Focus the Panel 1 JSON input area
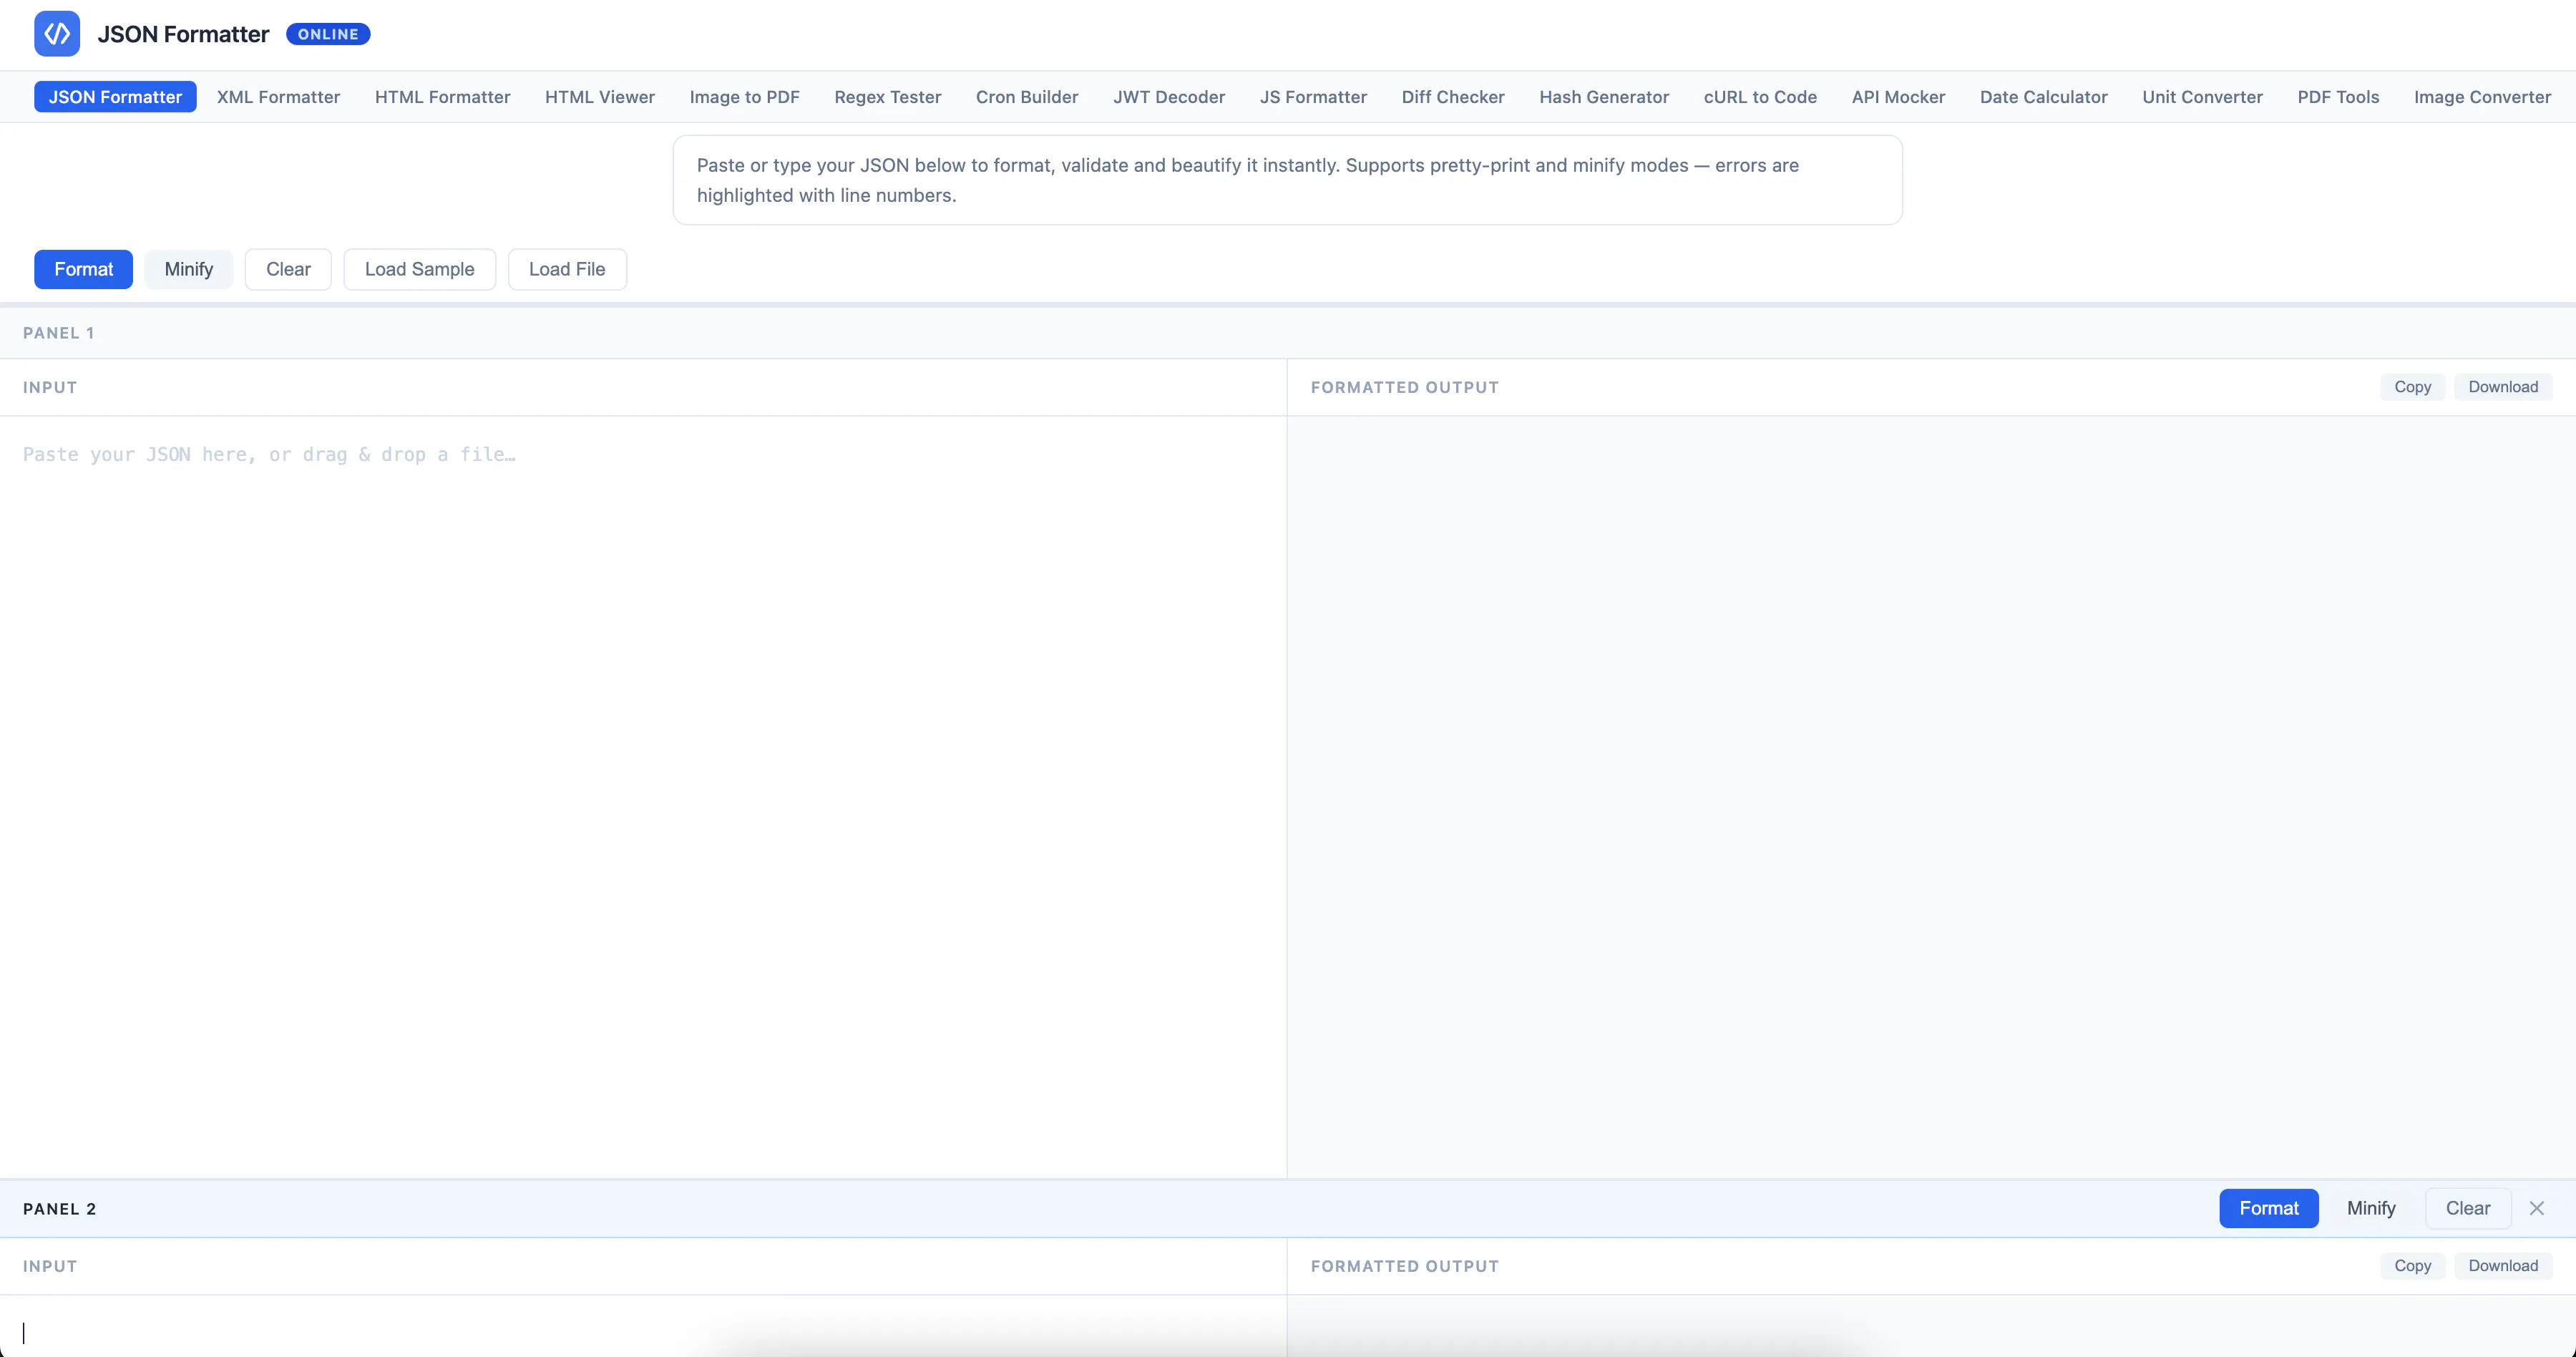Viewport: 2576px width, 1357px height. pyautogui.click(x=643, y=797)
